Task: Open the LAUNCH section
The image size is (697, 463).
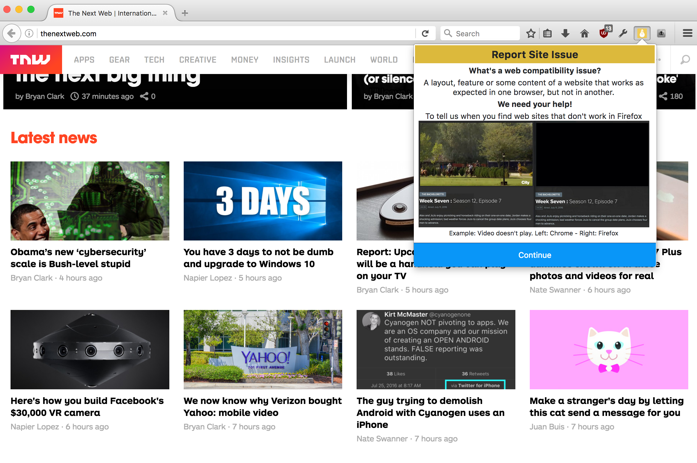Action: point(340,60)
